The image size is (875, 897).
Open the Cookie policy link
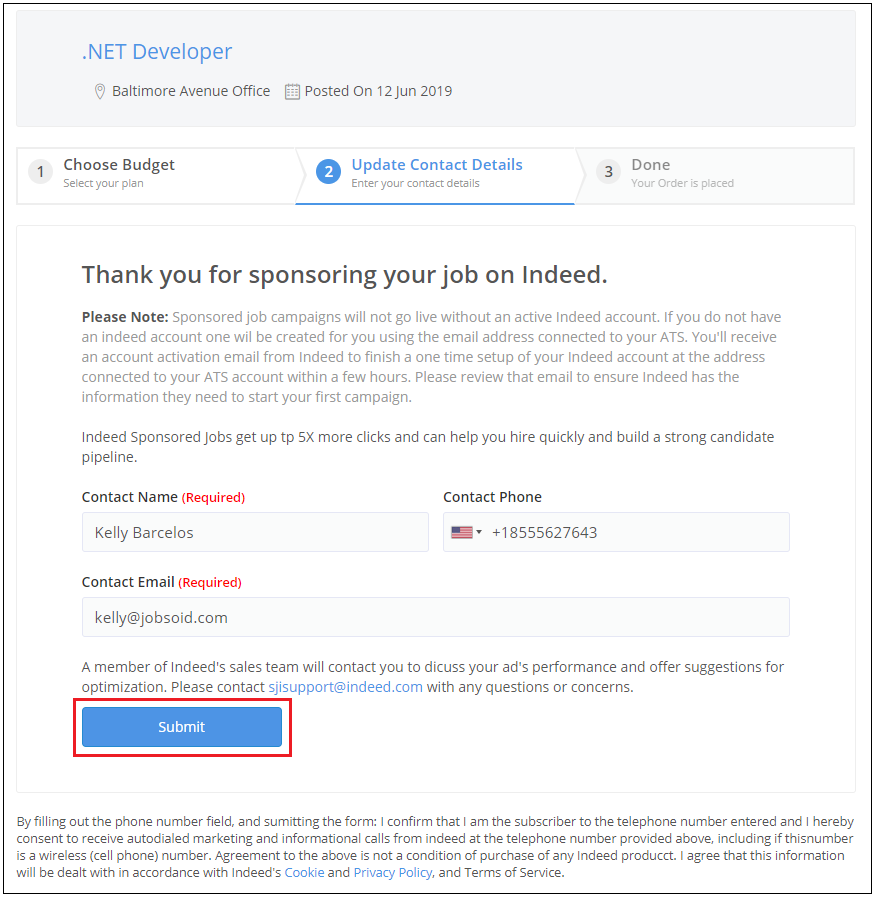304,872
